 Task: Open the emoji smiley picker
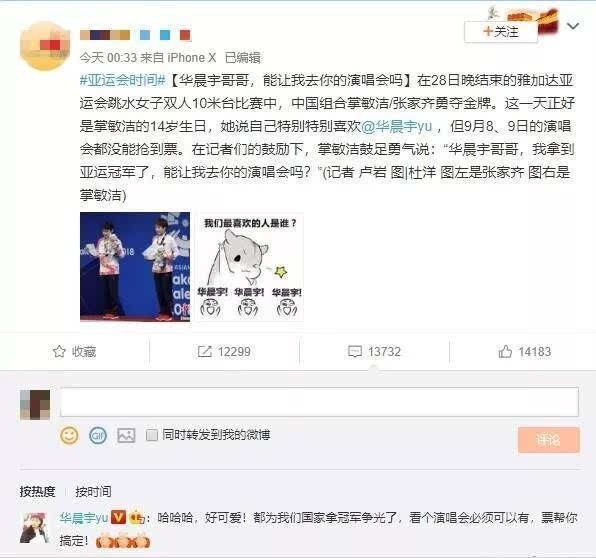[69, 436]
